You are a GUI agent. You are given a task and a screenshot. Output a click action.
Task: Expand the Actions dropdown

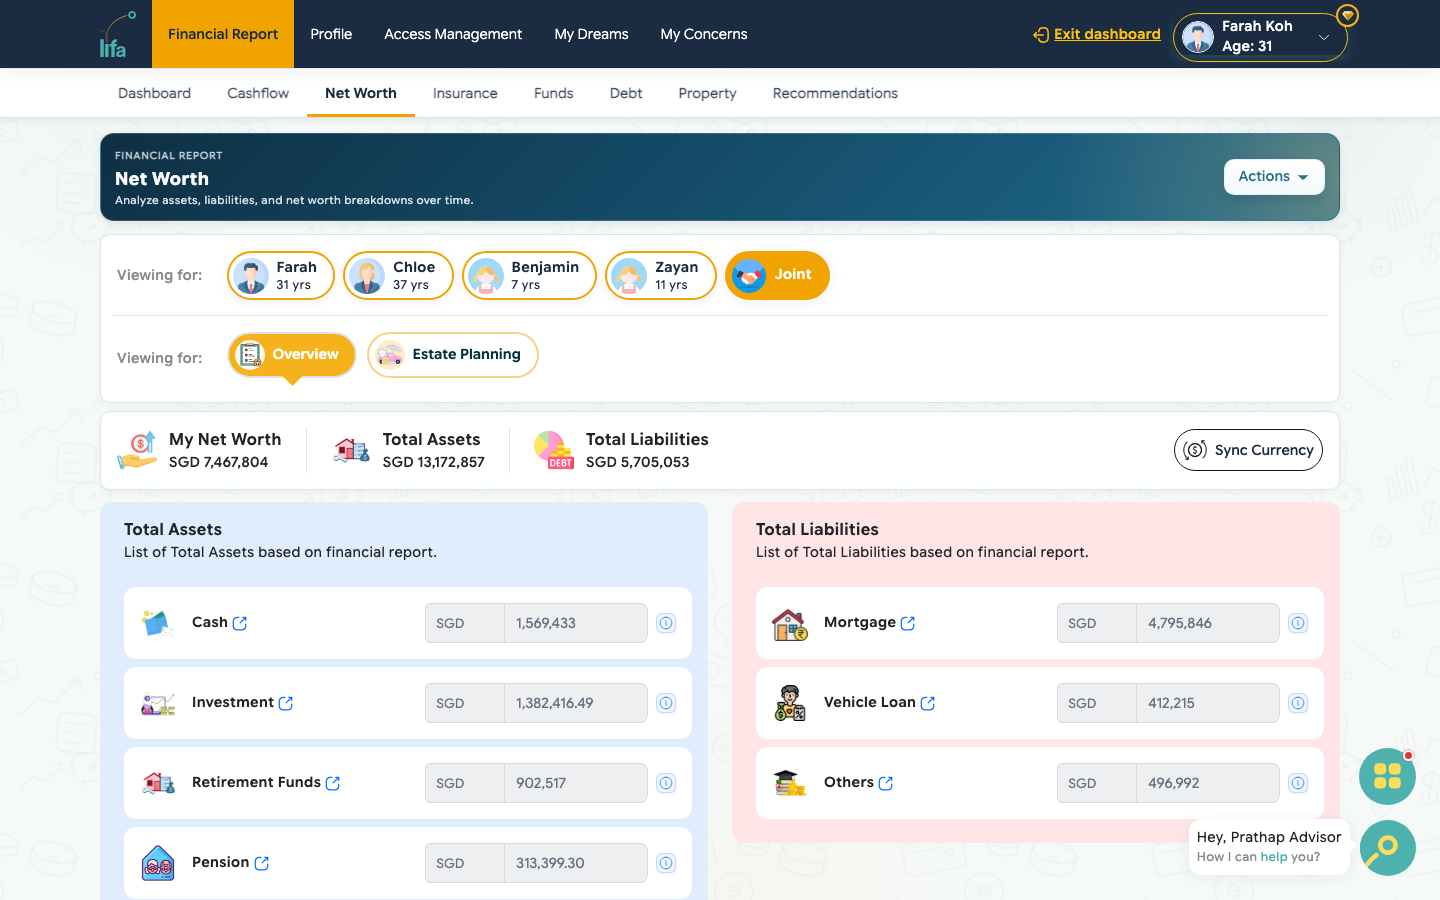pyautogui.click(x=1274, y=177)
